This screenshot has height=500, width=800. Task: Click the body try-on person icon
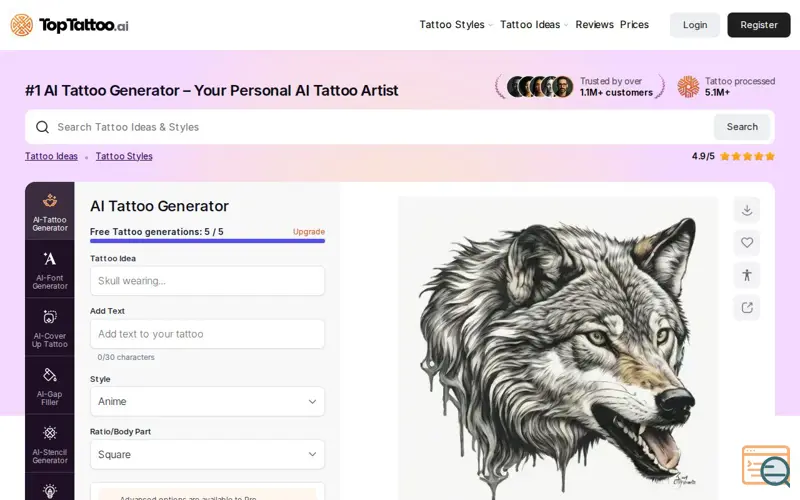pos(747,275)
